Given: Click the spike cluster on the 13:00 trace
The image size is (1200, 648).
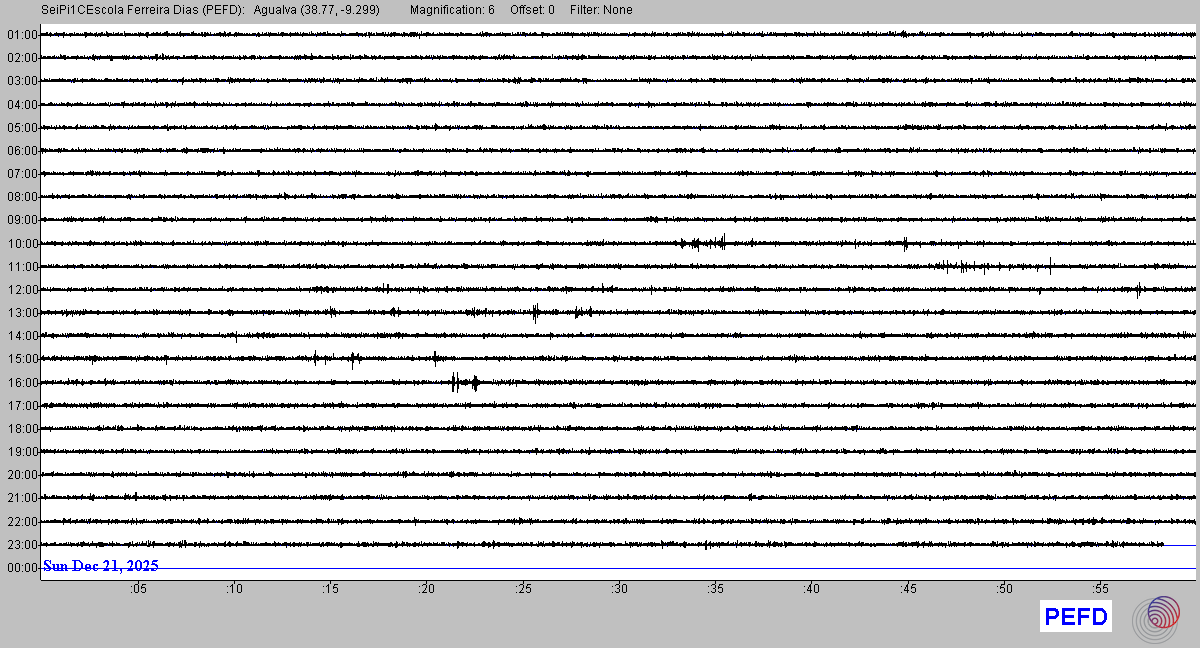Looking at the screenshot, I should [x=536, y=312].
